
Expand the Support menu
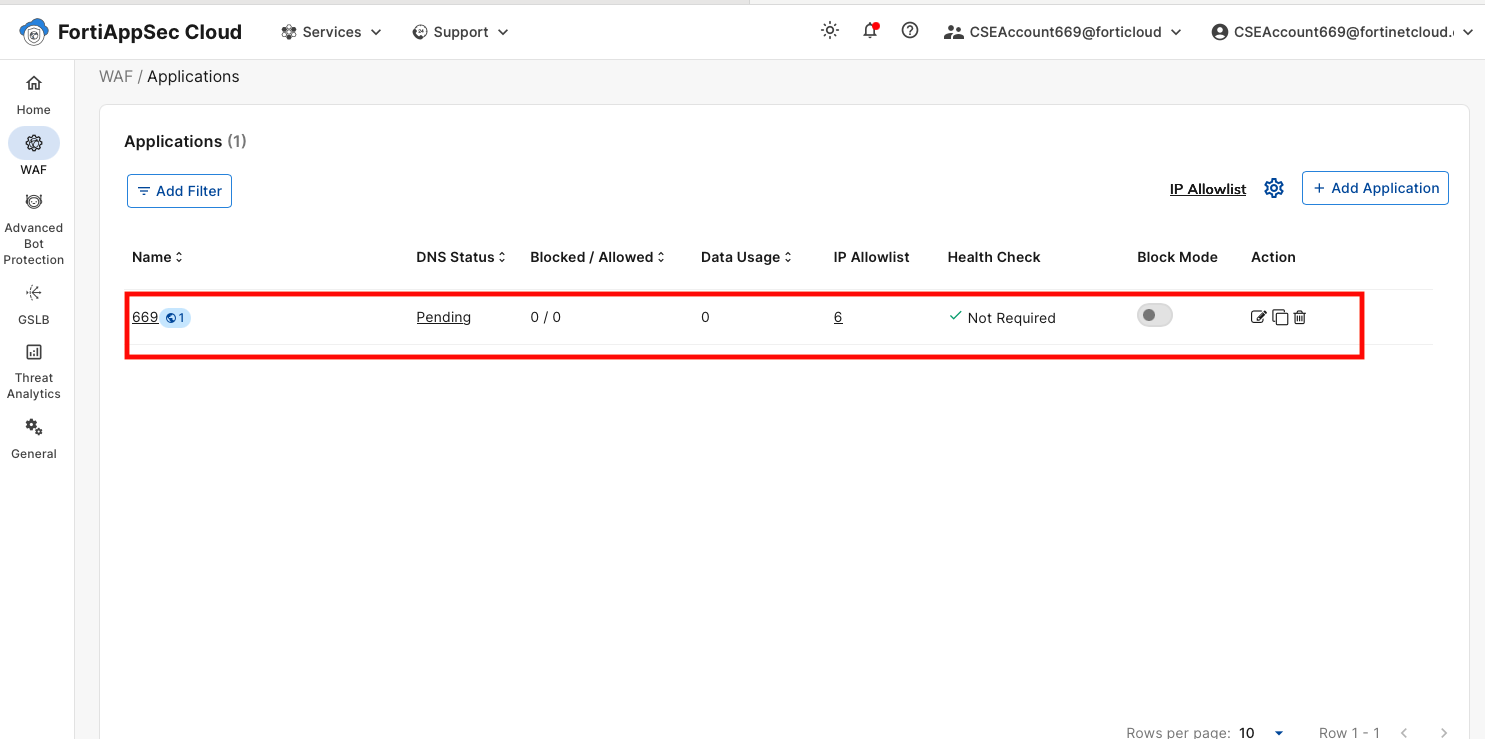point(460,32)
